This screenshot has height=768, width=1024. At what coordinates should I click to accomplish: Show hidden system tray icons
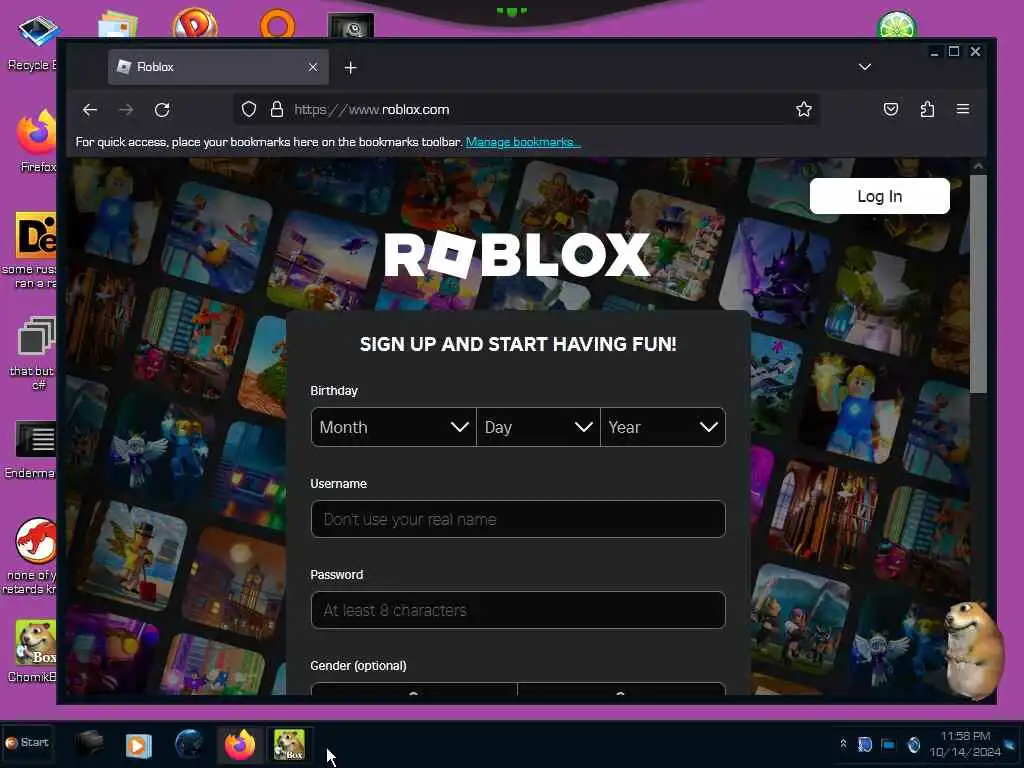pos(843,743)
